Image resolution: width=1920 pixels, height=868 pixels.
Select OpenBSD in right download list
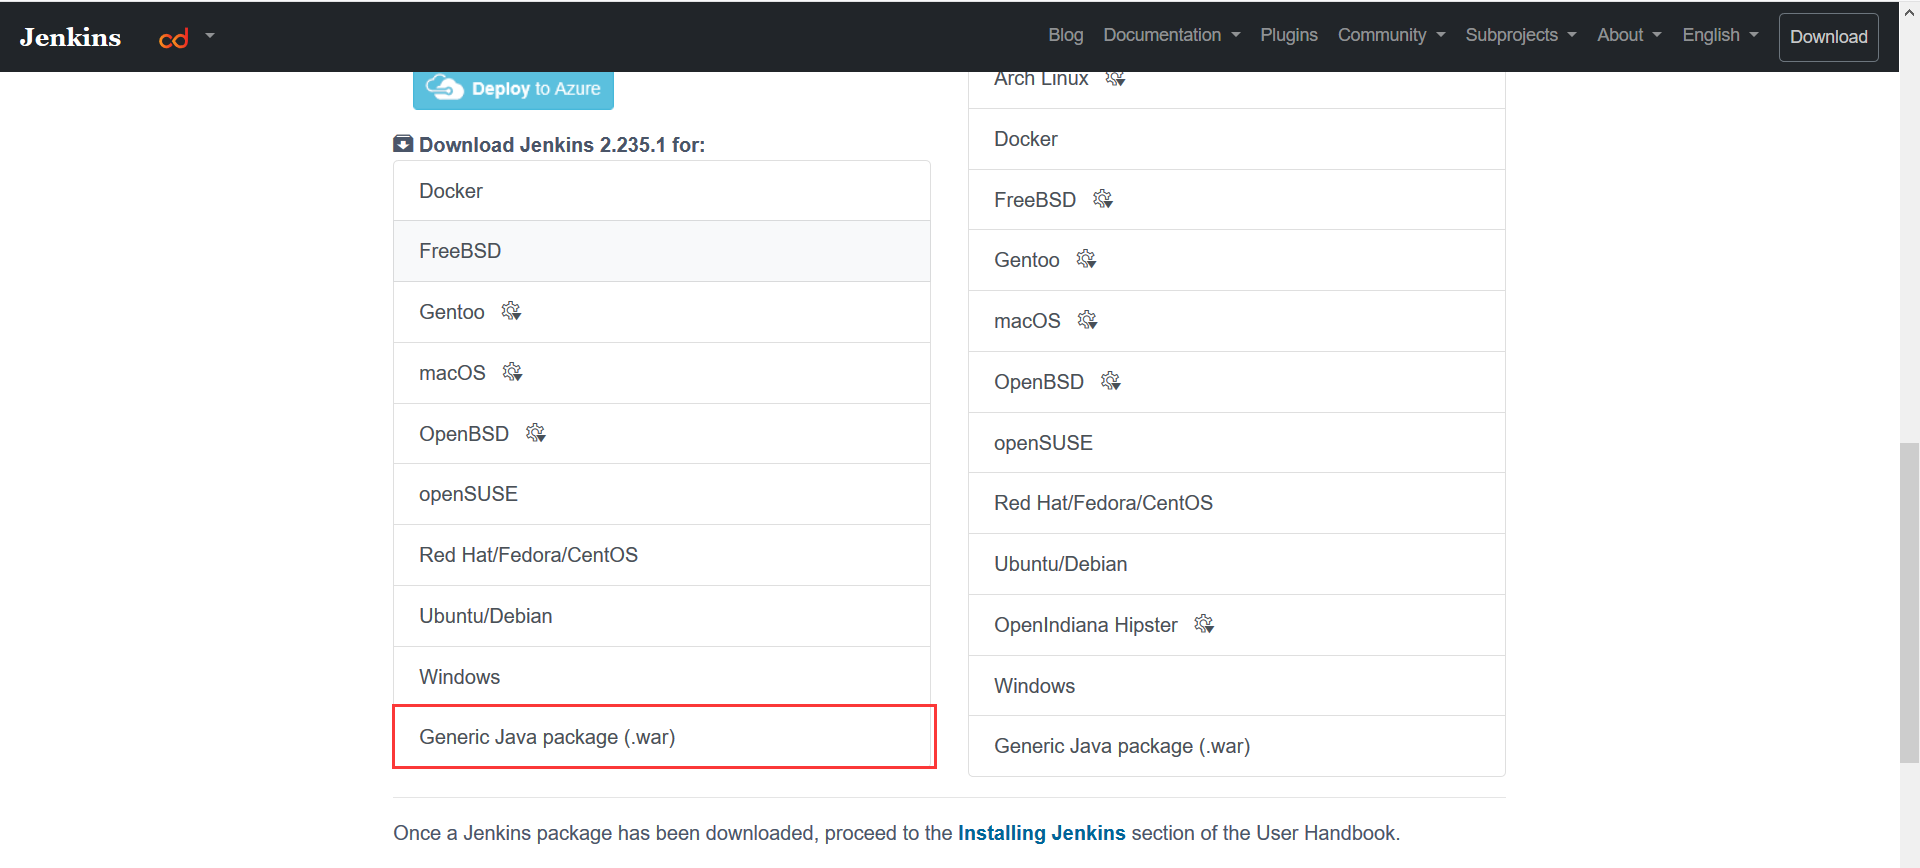pos(1237,382)
